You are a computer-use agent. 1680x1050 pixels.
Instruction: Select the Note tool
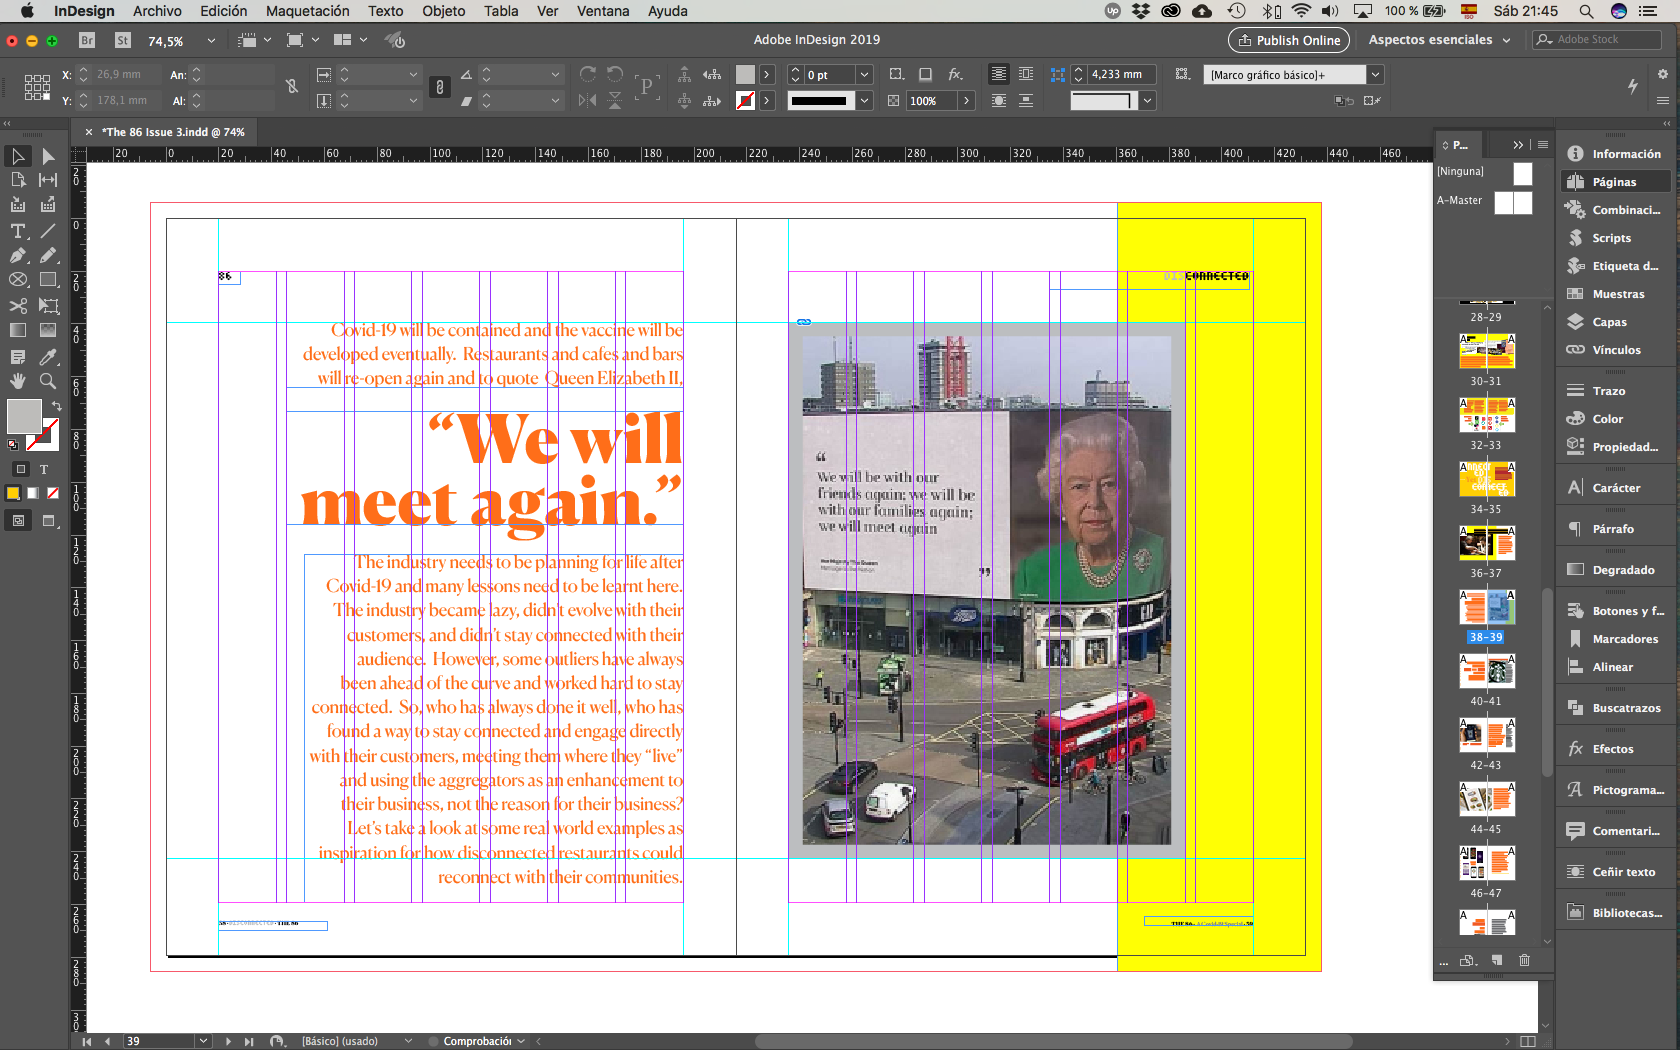17,356
